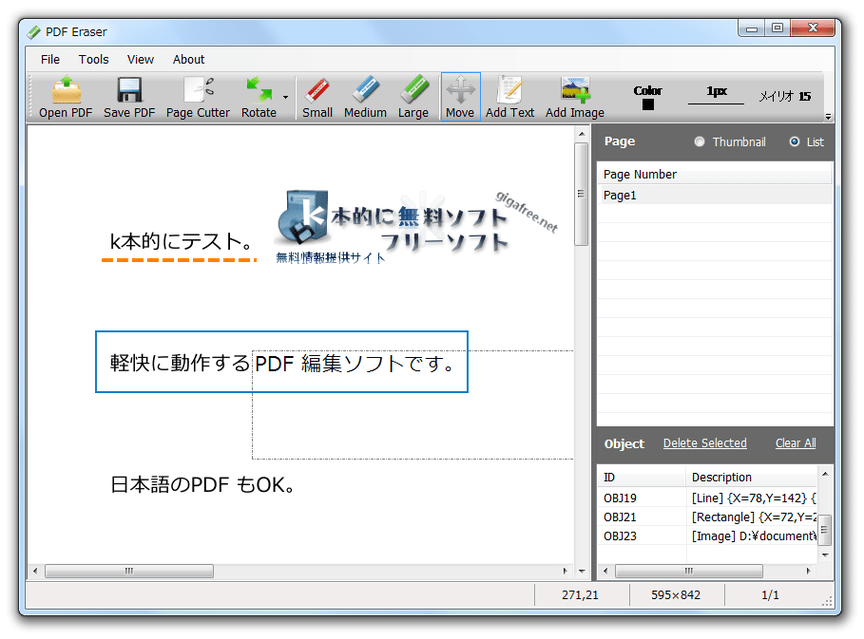Expand the Rotate dropdown arrow
The height and width of the screenshot is (639, 864).
pyautogui.click(x=285, y=98)
